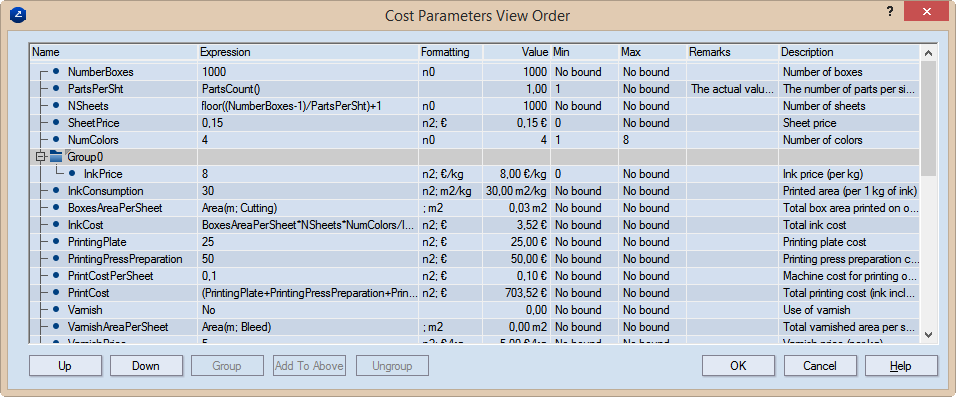Screen dimensions: 956x397
Task: Click the bullet icon beside InkCost
Action: pos(56,225)
